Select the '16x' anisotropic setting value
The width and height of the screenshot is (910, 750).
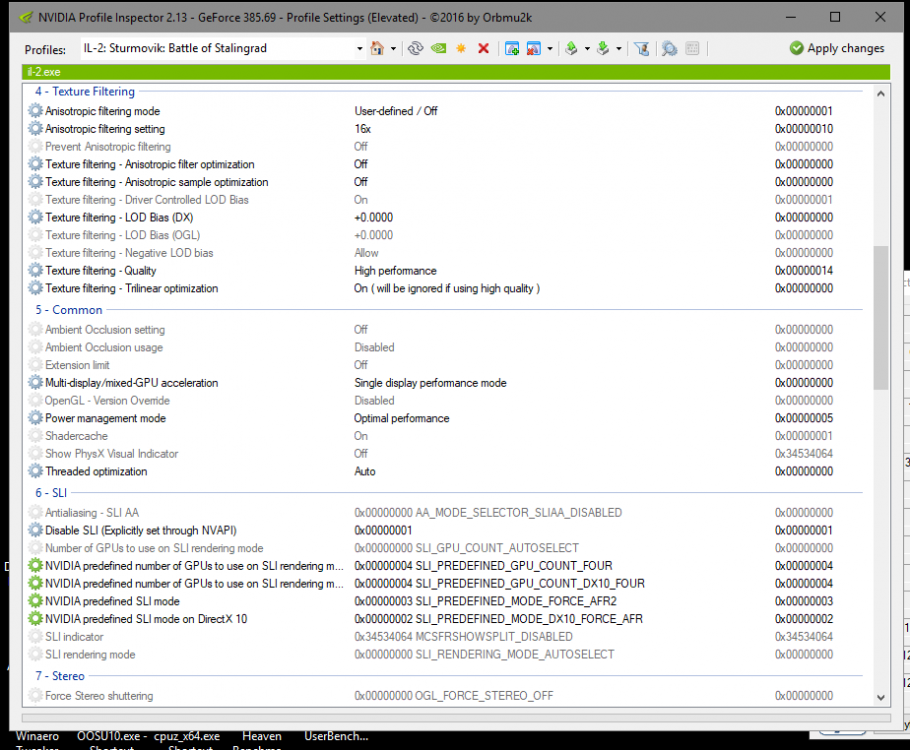pyautogui.click(x=363, y=129)
